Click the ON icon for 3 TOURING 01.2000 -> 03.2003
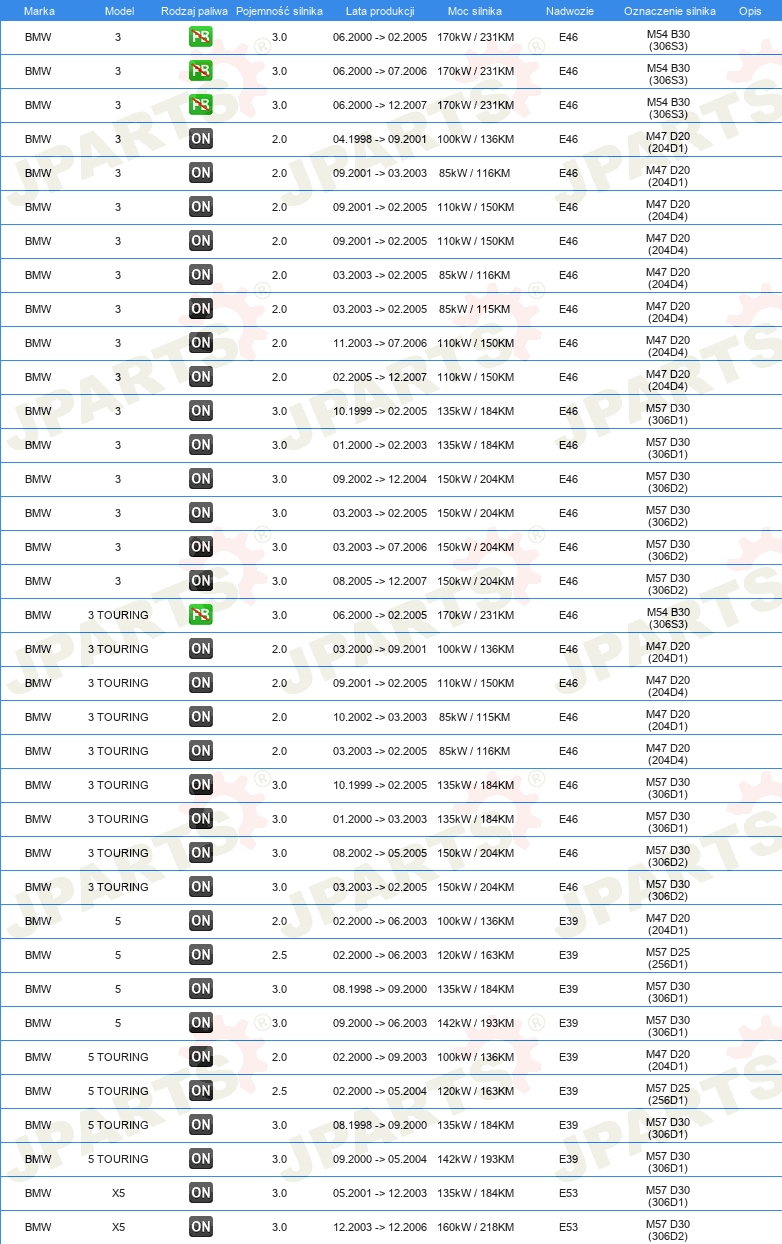This screenshot has height=1244, width=782. 201,819
